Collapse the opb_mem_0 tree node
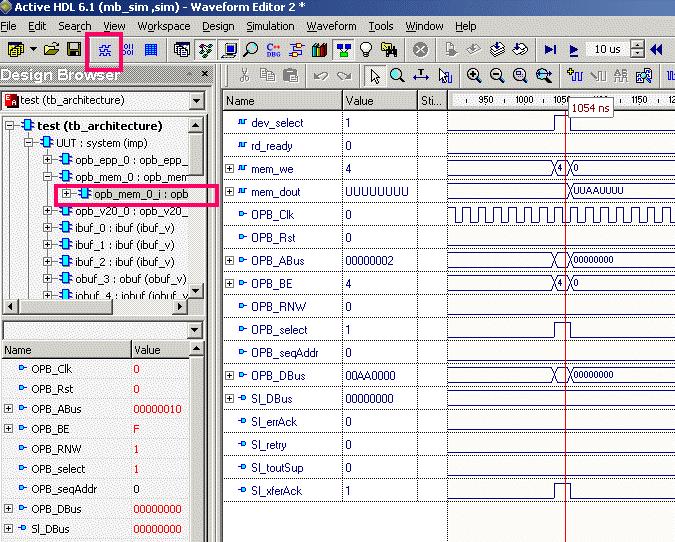Viewport: 675px width, 542px height. tap(47, 177)
